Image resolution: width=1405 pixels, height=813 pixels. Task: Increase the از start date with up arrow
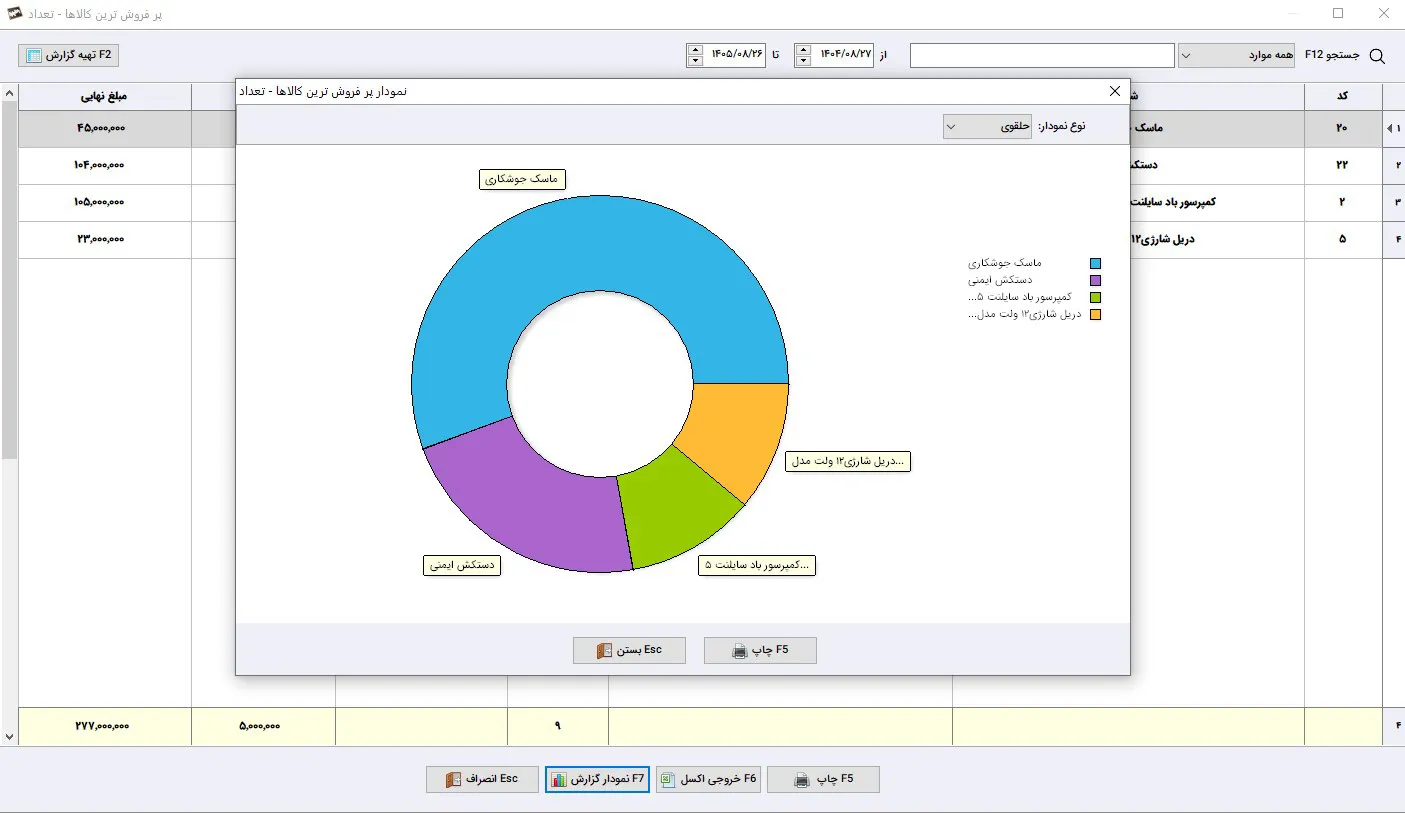coord(804,49)
